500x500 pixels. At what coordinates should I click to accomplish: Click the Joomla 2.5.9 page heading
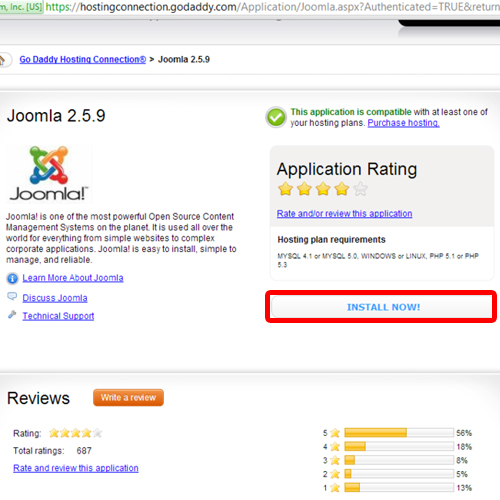point(56,116)
